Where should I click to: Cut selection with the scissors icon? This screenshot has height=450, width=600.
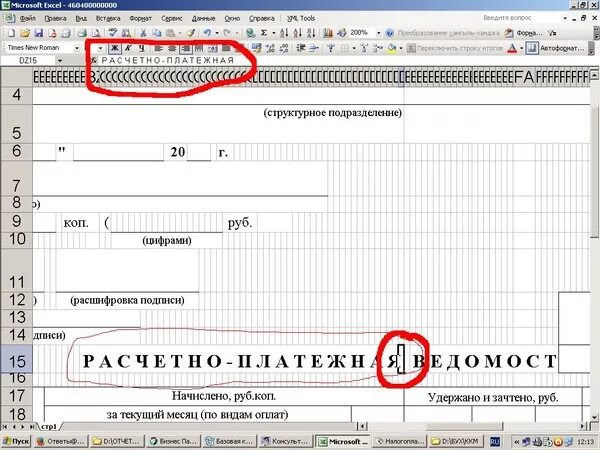click(x=143, y=33)
